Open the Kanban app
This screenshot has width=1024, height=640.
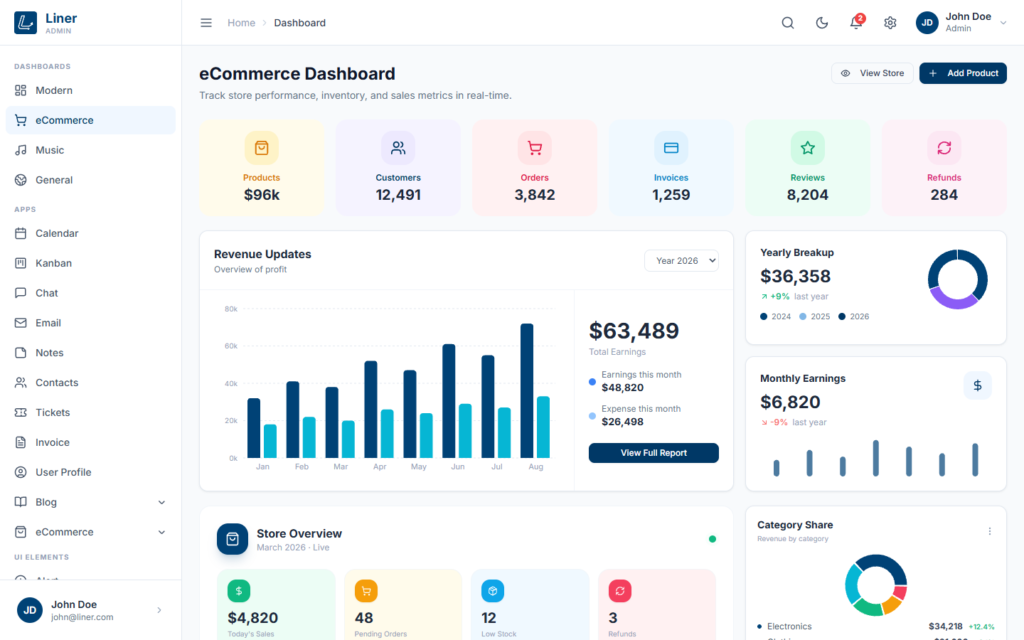91,263
